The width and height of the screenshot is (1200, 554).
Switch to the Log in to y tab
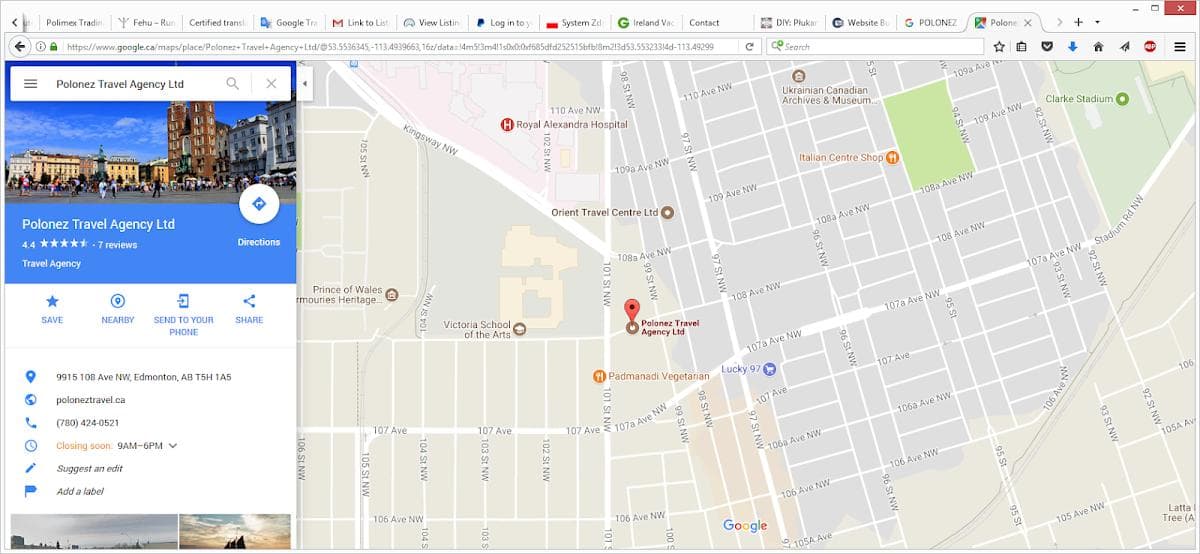(x=505, y=22)
